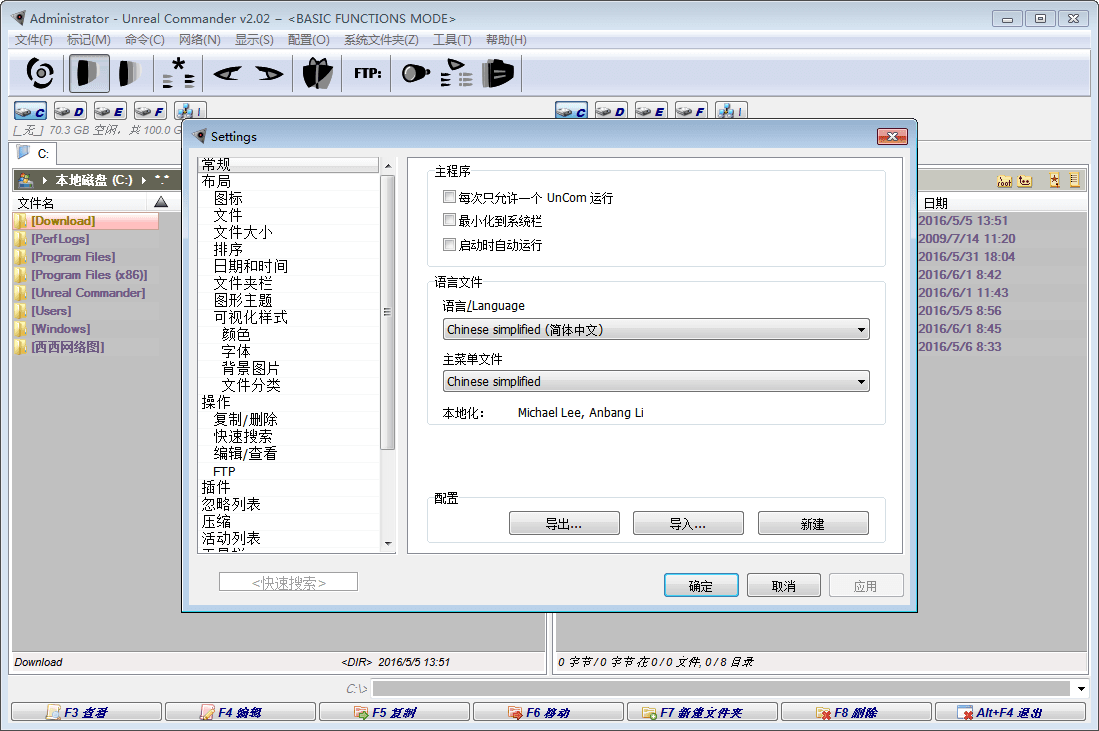Switch right panel to drive D
The width and height of the screenshot is (1099, 731).
pos(611,111)
